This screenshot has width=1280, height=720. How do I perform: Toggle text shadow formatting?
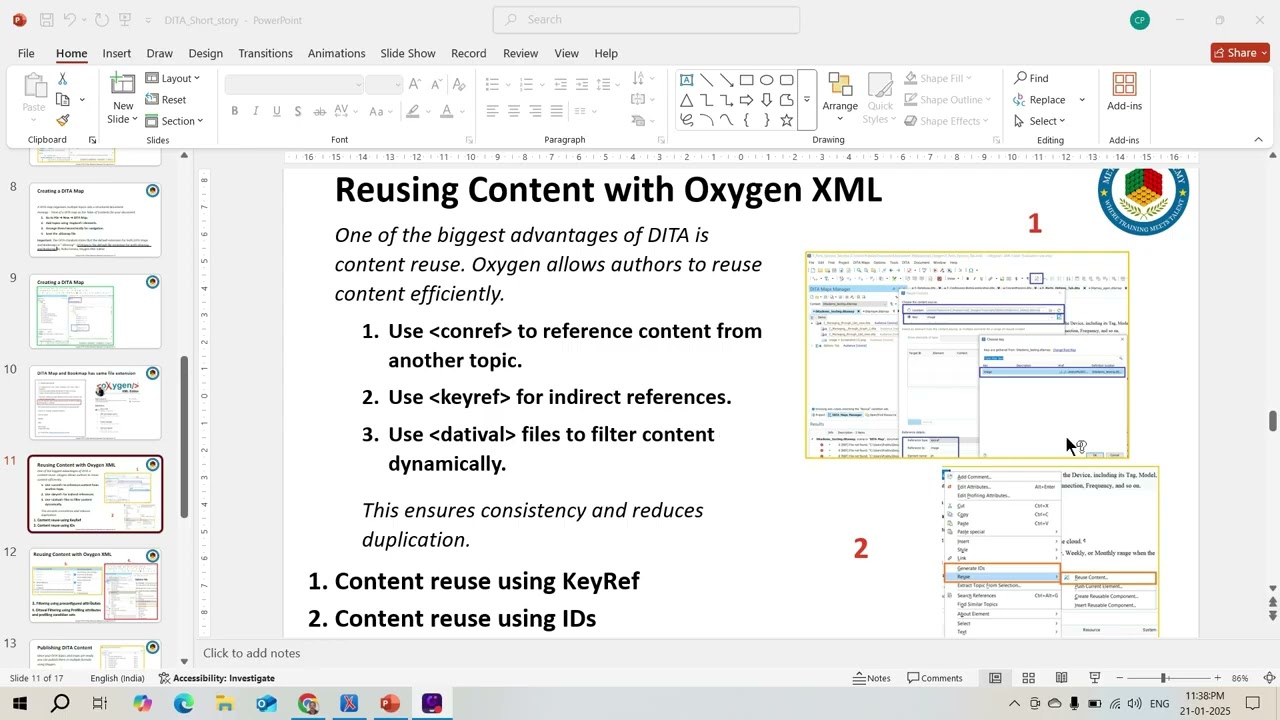coord(298,111)
